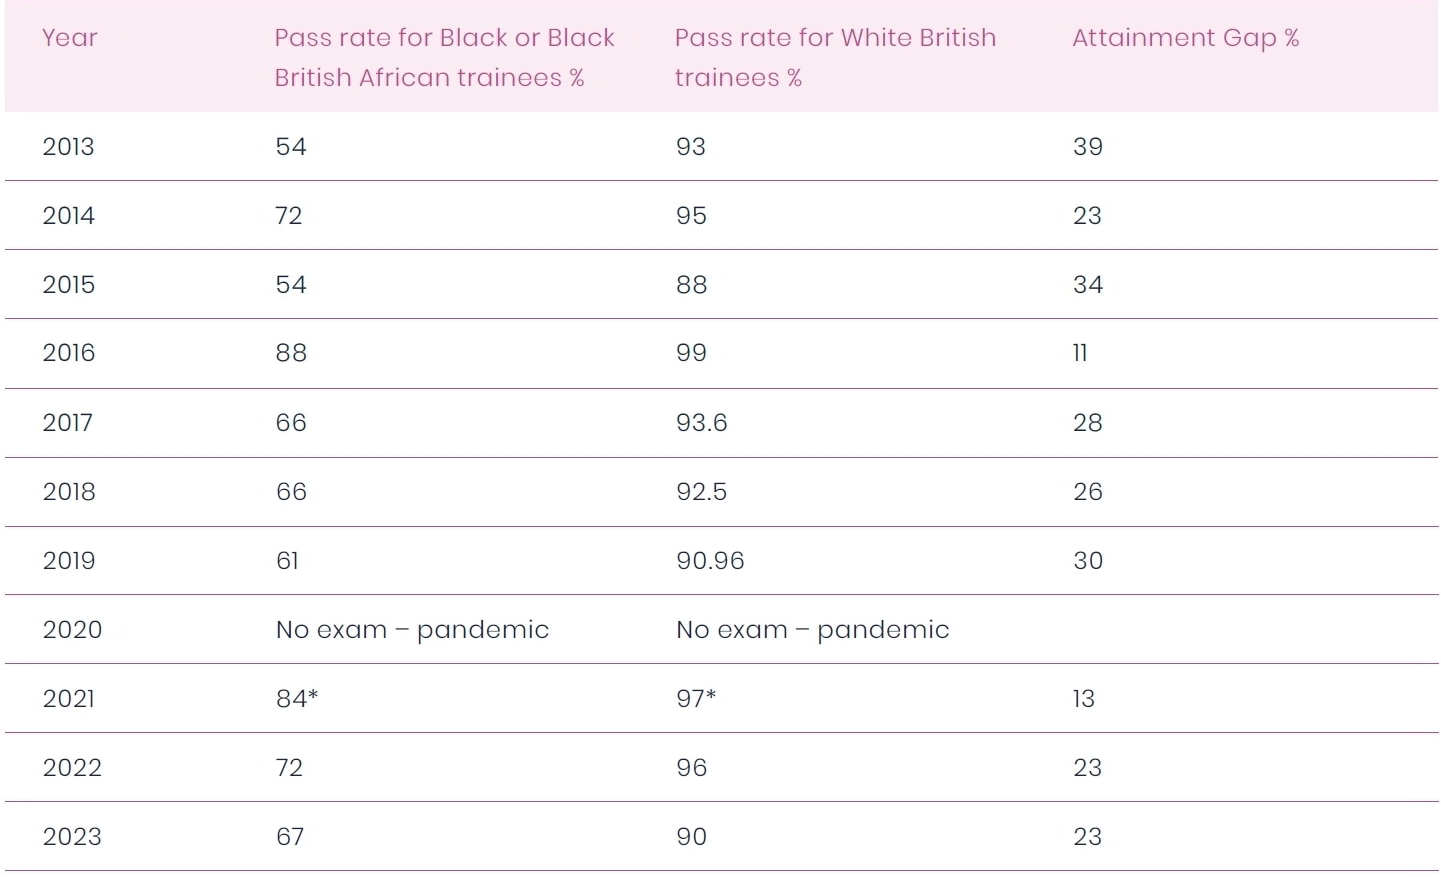The height and width of the screenshot is (879, 1441).
Task: Click the 2020 year cell
Action: pyautogui.click(x=72, y=630)
